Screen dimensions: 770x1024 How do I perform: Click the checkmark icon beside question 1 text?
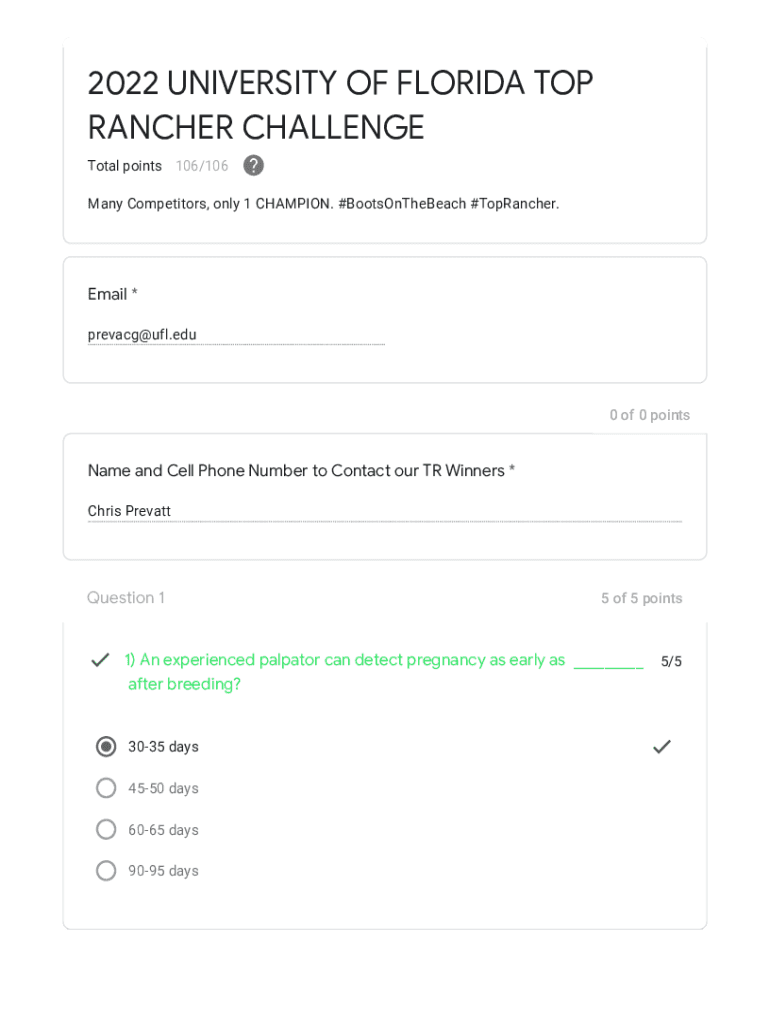pos(100,660)
